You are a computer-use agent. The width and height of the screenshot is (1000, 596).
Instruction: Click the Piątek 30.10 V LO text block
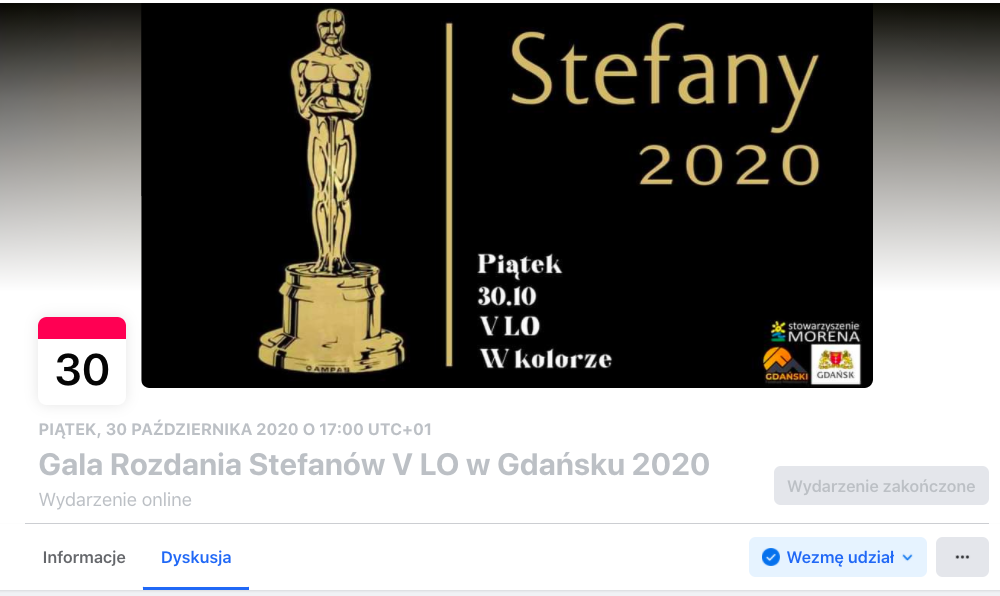click(x=545, y=312)
